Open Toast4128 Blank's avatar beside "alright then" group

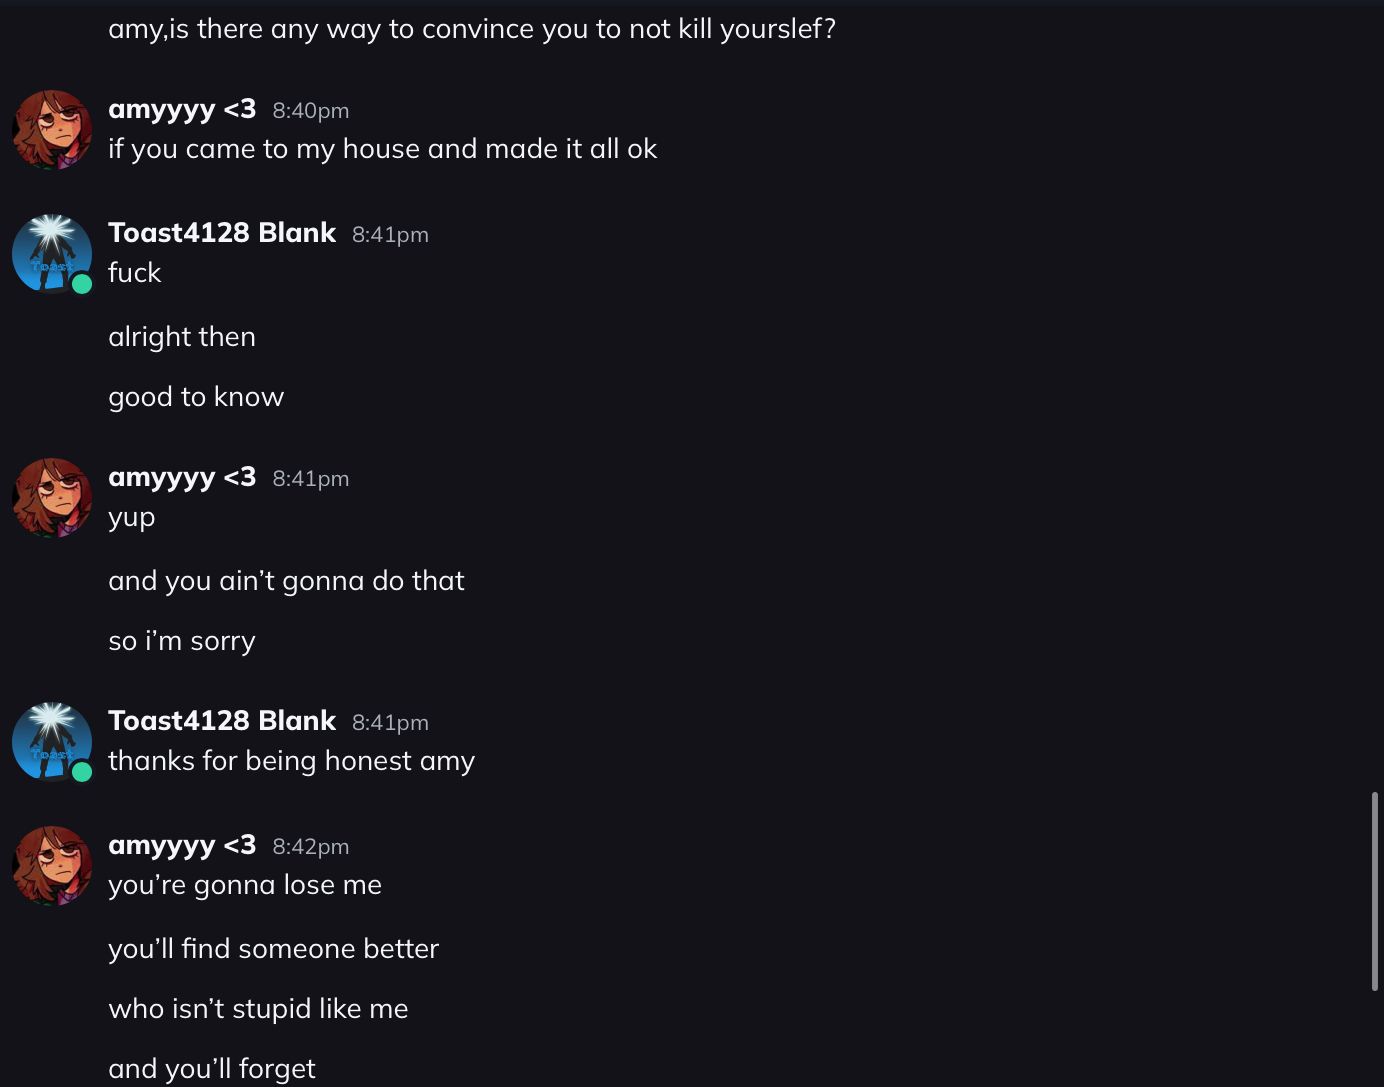[52, 254]
